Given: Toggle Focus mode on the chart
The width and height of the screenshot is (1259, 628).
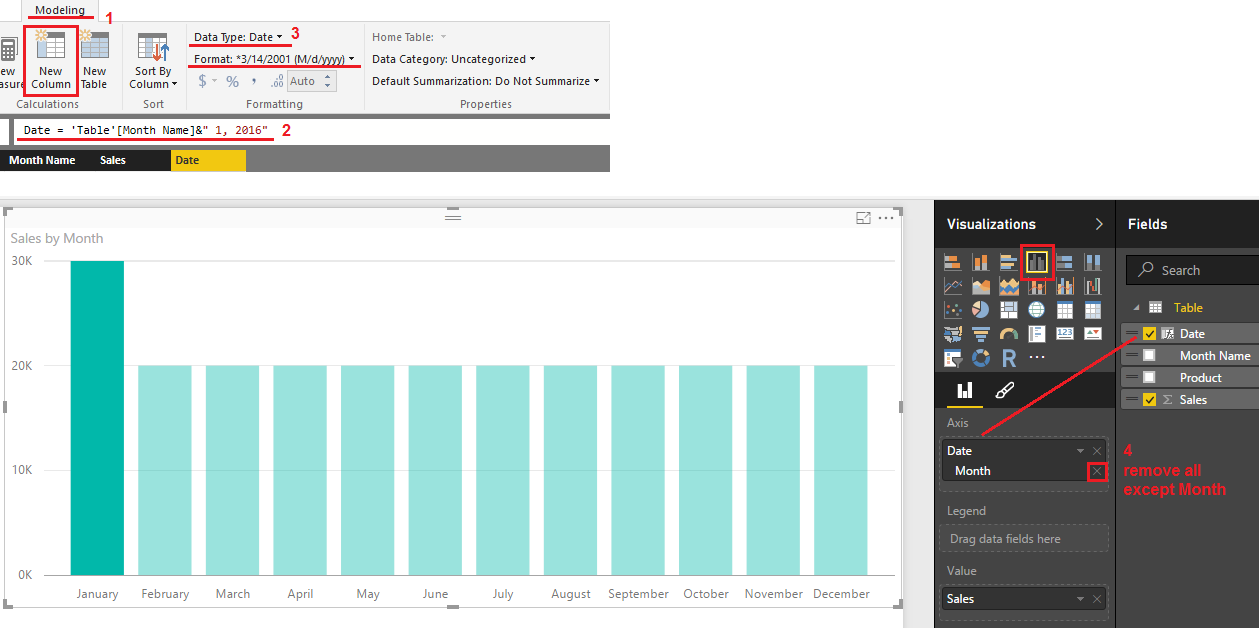Looking at the screenshot, I should click(863, 218).
